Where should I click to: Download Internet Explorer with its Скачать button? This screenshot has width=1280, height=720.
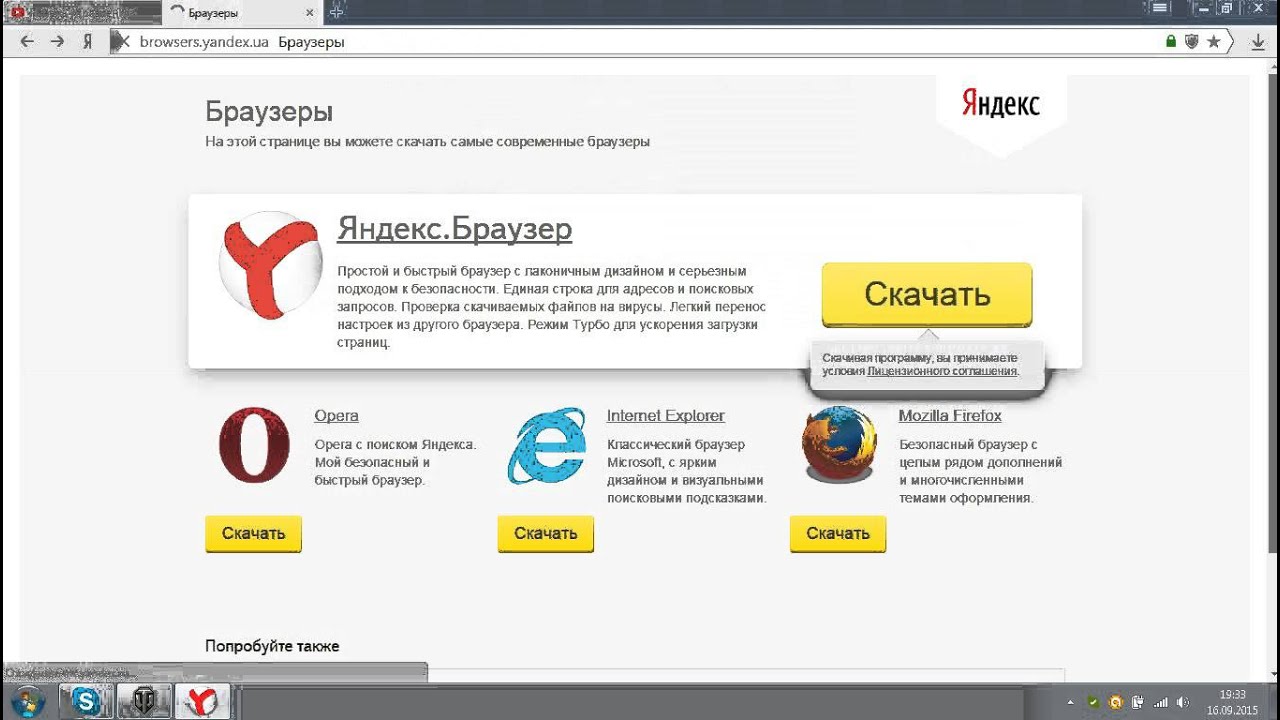coord(545,533)
